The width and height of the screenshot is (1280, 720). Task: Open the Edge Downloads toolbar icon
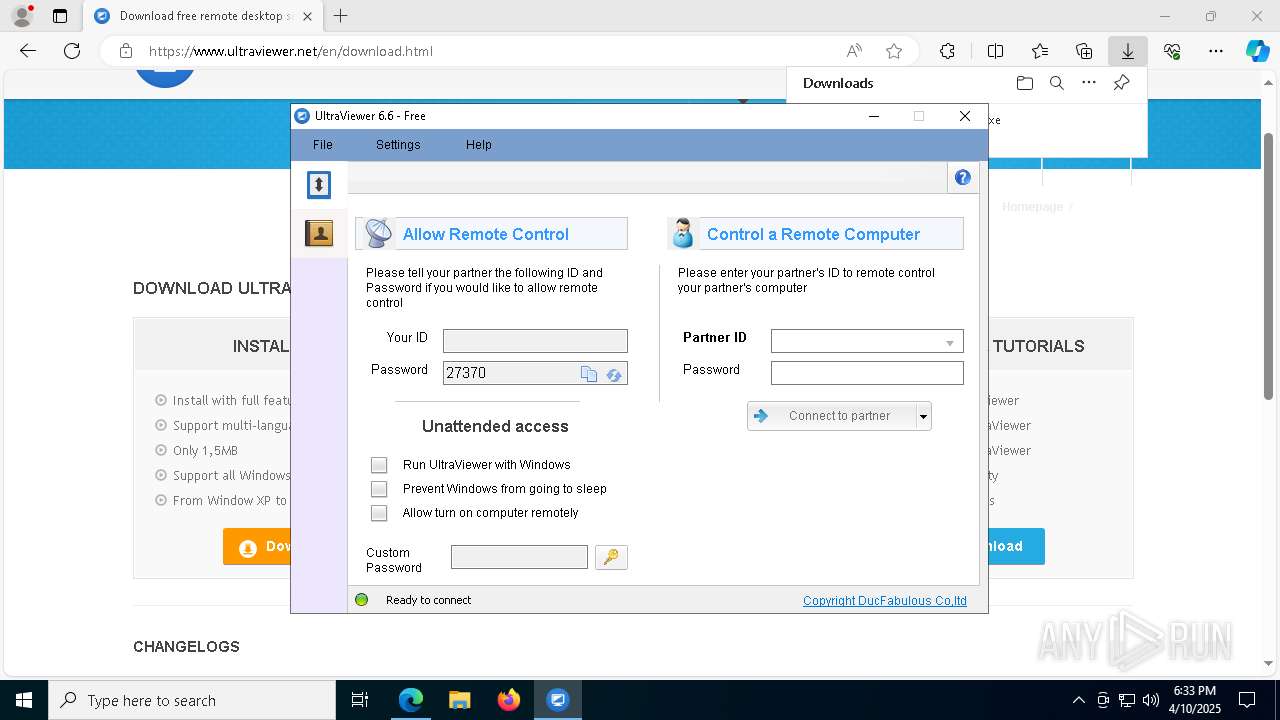pos(1127,51)
